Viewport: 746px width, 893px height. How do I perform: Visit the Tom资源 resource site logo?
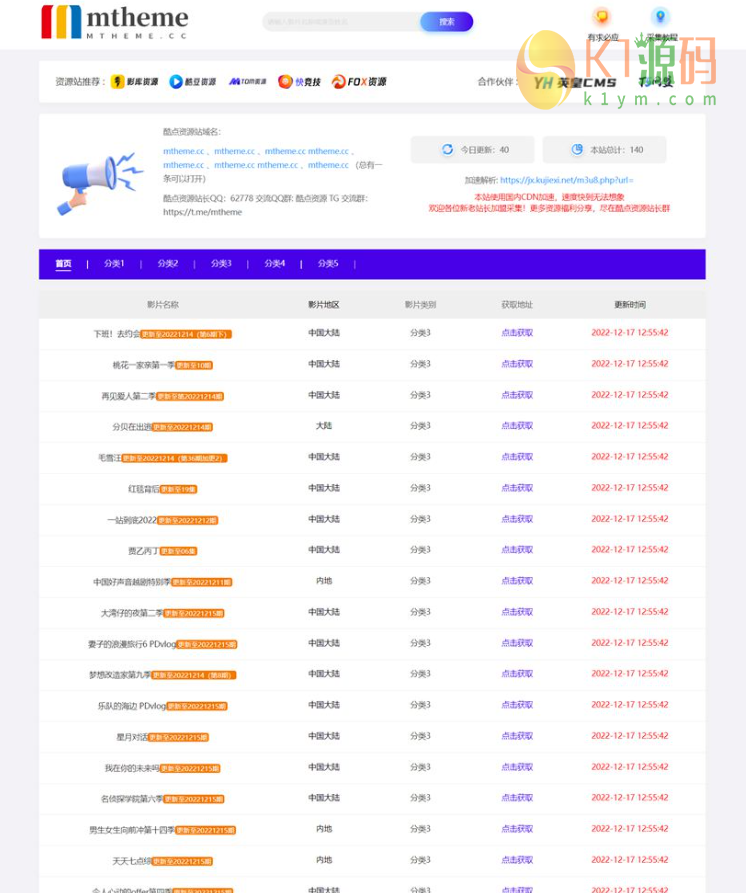pos(248,81)
